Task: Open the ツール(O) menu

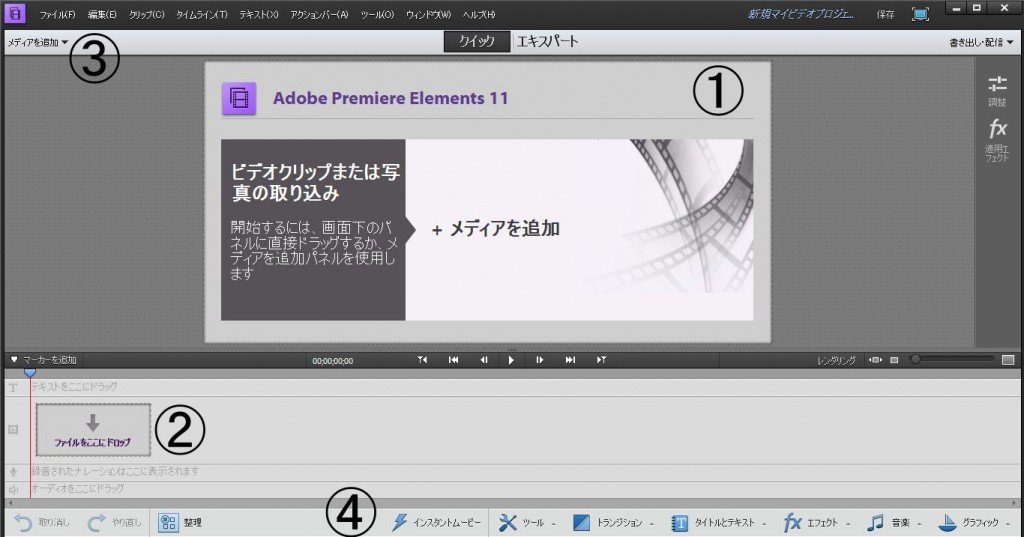Action: (x=377, y=14)
